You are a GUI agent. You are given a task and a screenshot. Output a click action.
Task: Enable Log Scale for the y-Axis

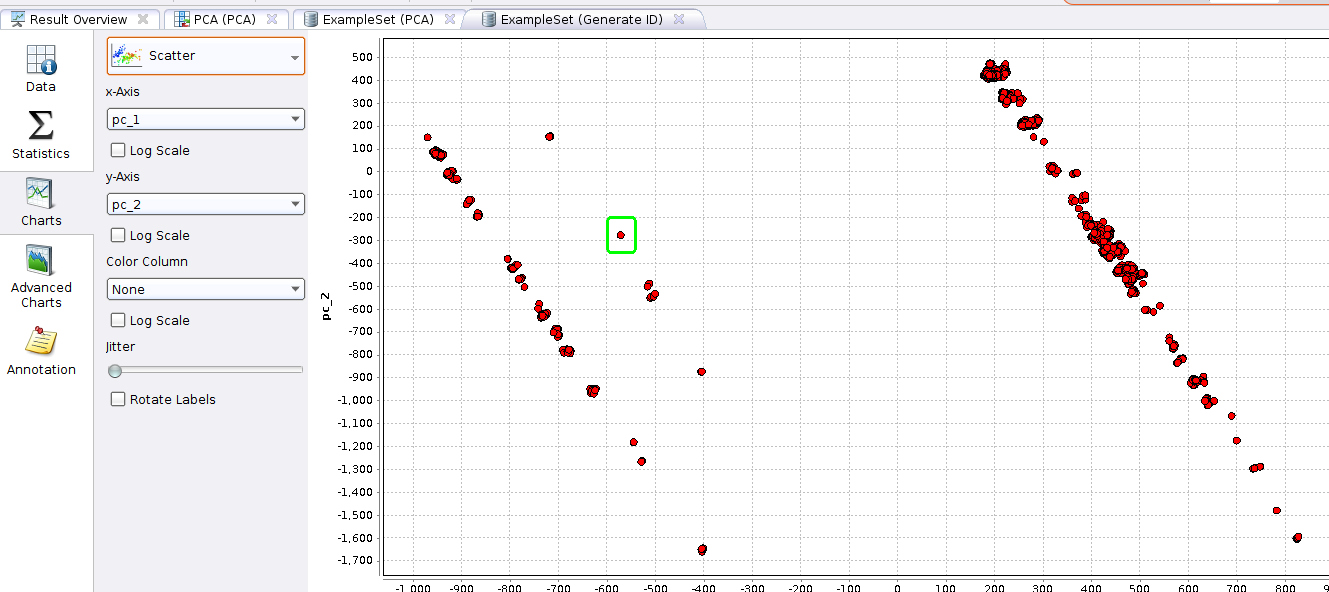click(116, 235)
